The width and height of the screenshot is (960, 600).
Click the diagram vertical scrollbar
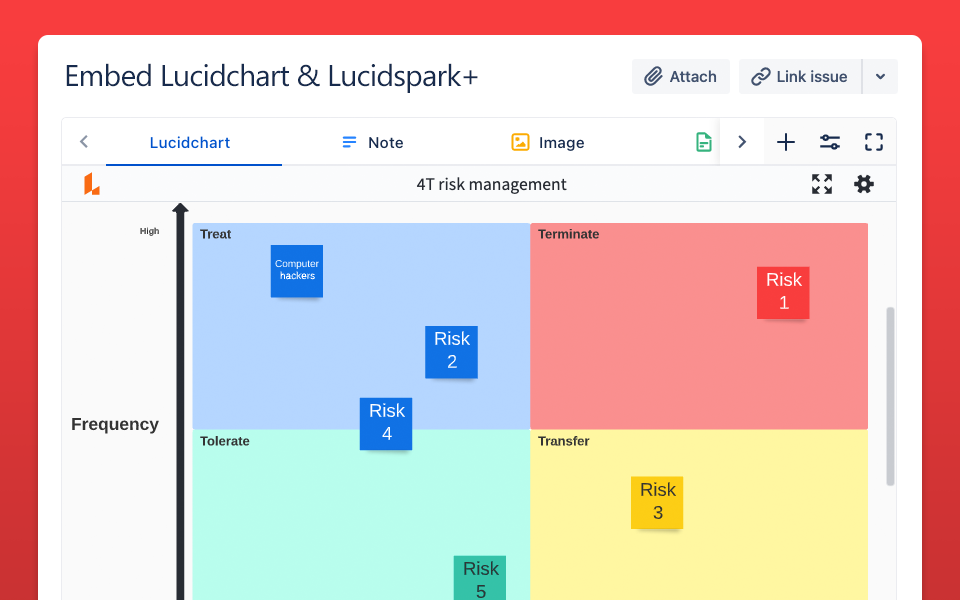click(x=890, y=396)
